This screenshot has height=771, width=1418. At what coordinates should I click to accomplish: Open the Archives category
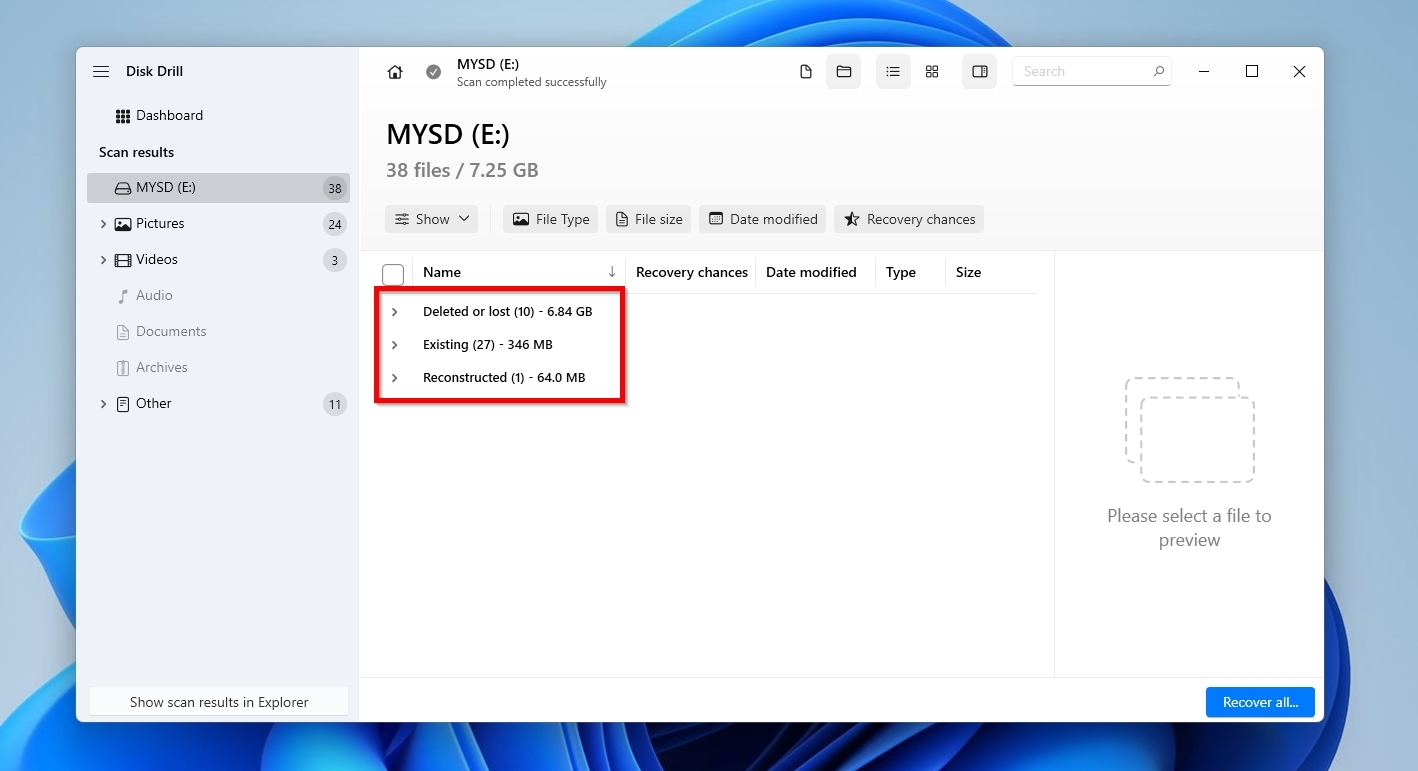[218, 368]
